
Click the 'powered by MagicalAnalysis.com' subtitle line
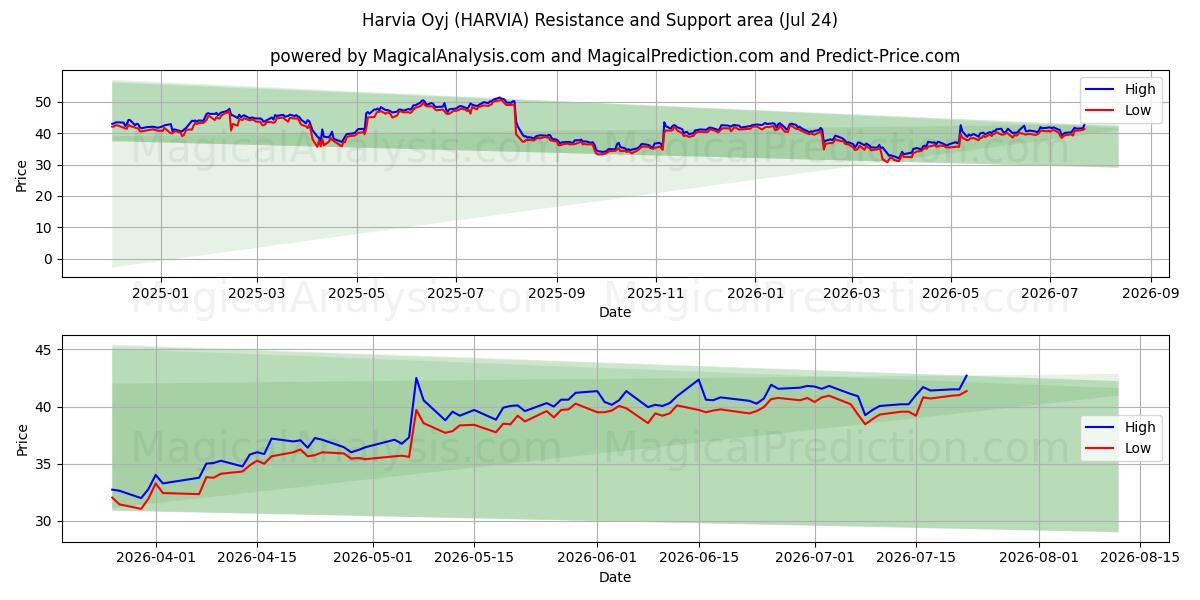coord(615,56)
